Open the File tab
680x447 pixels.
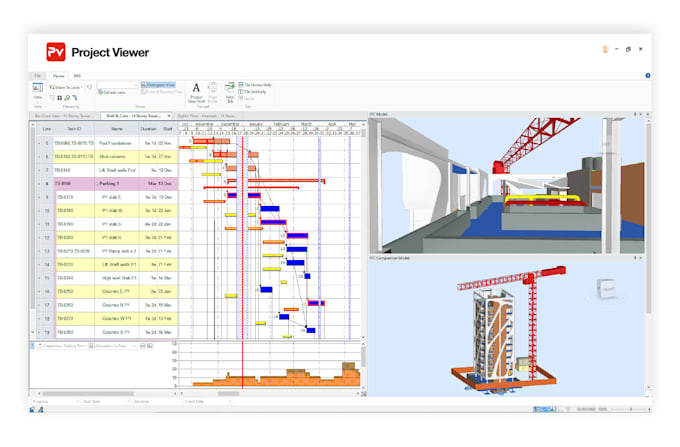point(38,76)
